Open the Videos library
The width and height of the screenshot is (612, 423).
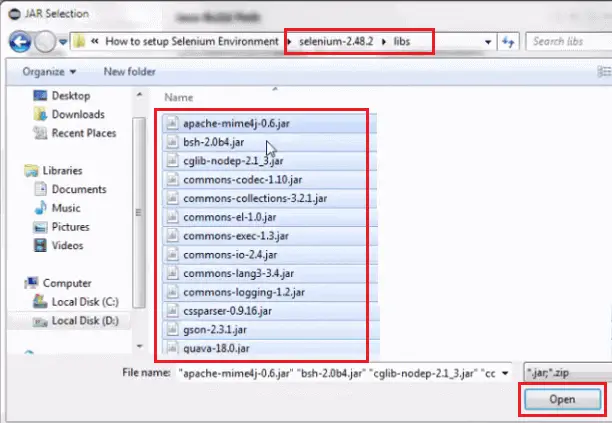coord(59,245)
